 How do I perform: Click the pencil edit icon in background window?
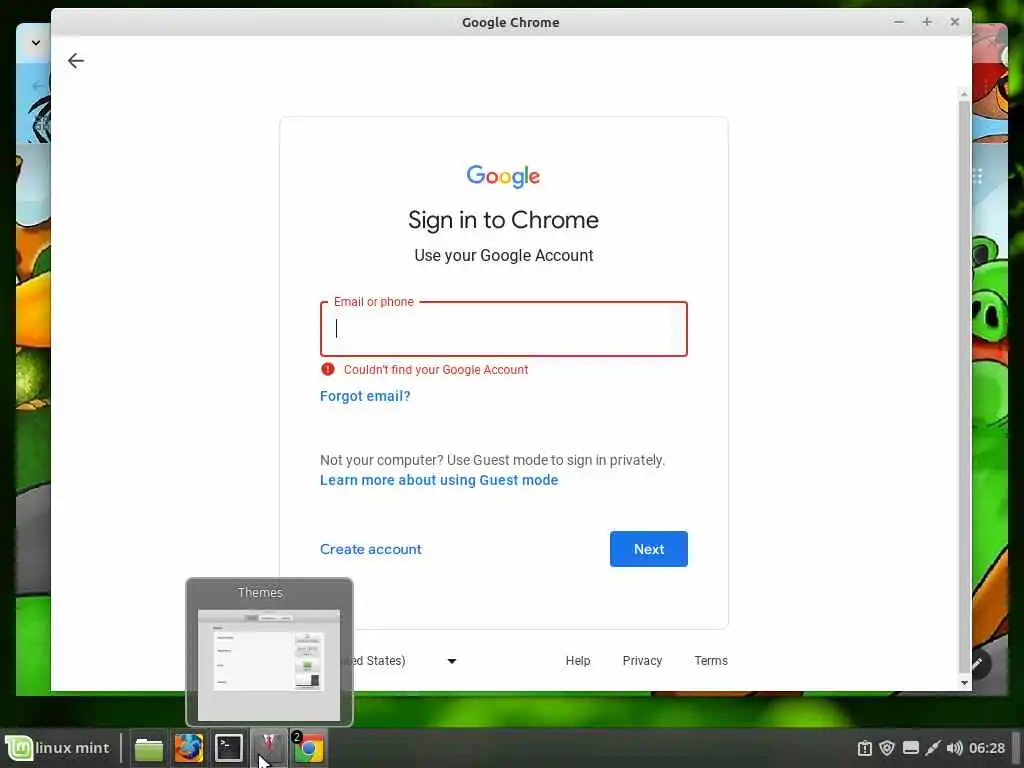pos(978,664)
